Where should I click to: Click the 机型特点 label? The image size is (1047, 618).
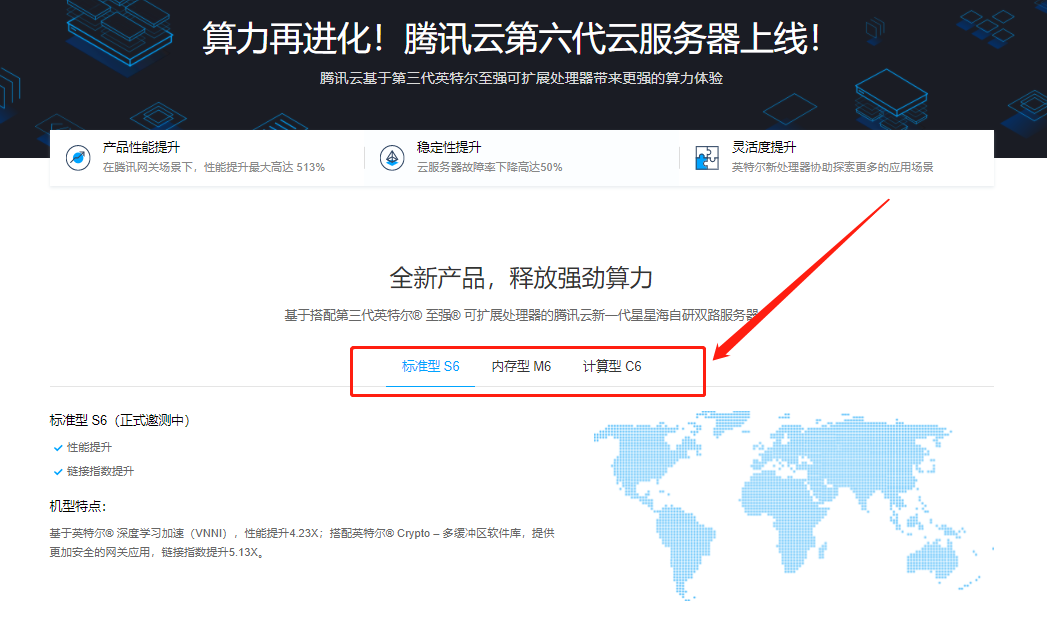pos(78,506)
